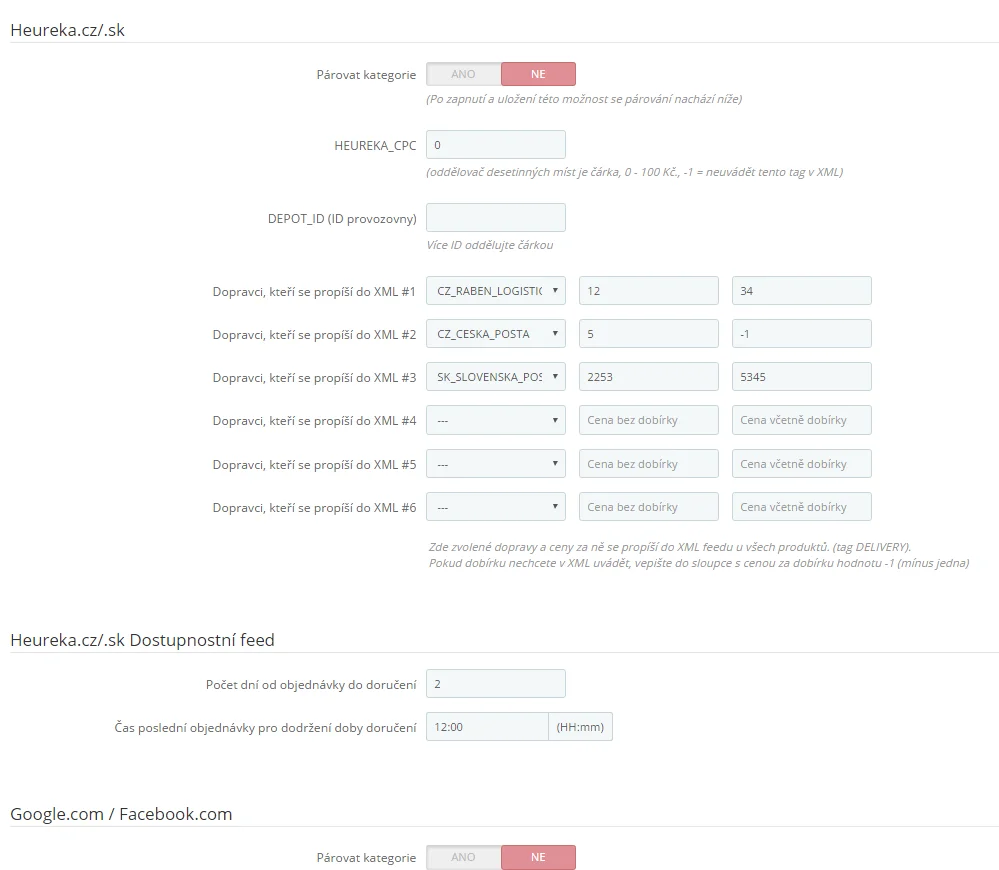Open the carrier dropdown for XML #5

(x=495, y=464)
